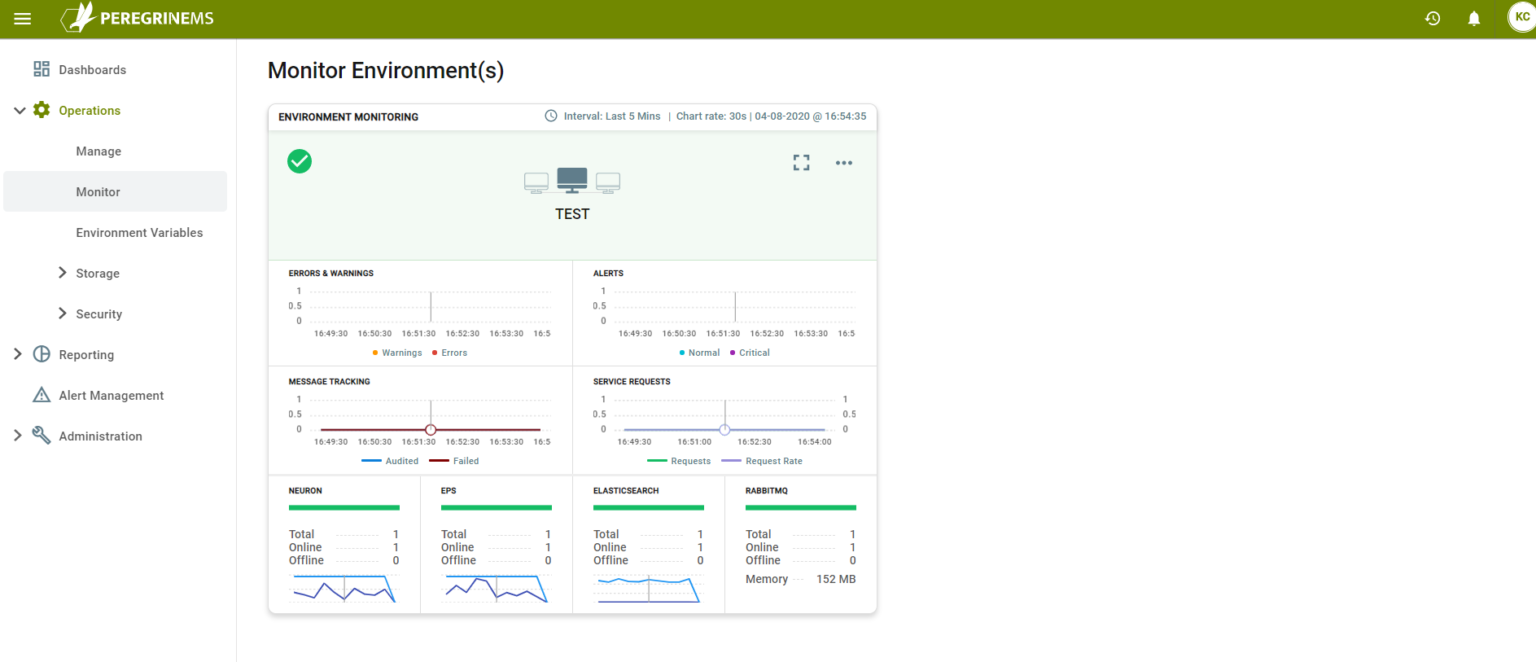Click the Operations gear icon
Image resolution: width=1536 pixels, height=662 pixels.
coord(42,110)
